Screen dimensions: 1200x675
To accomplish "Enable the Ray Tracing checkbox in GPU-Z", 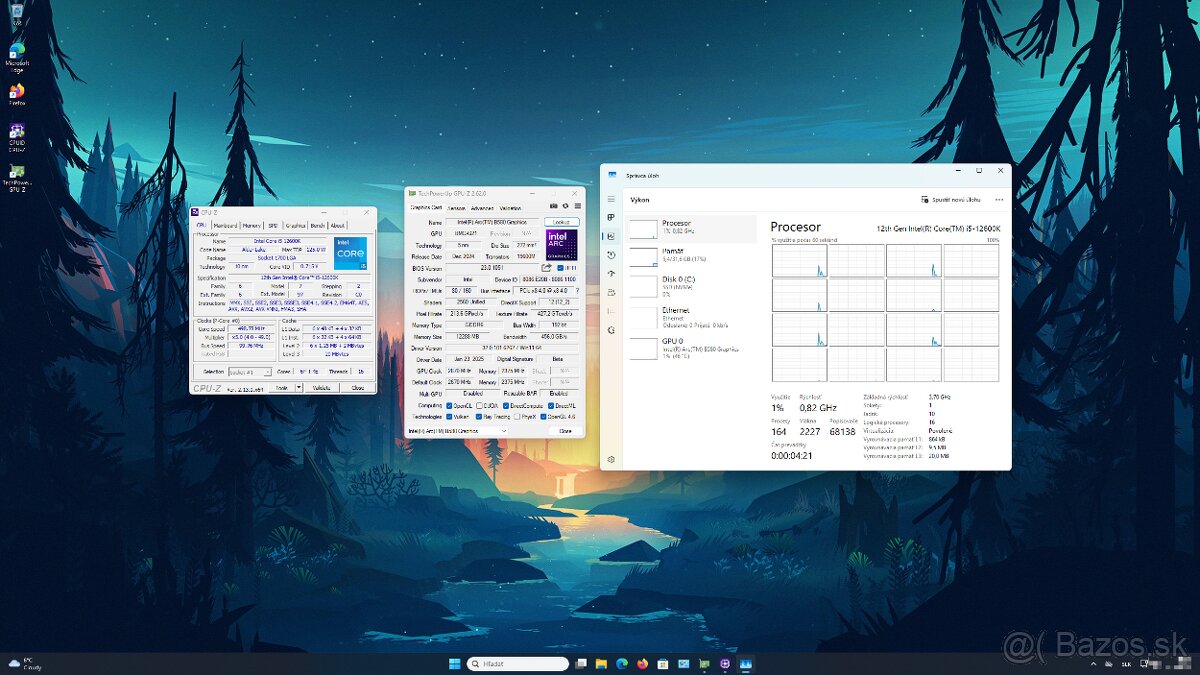I will [x=478, y=417].
